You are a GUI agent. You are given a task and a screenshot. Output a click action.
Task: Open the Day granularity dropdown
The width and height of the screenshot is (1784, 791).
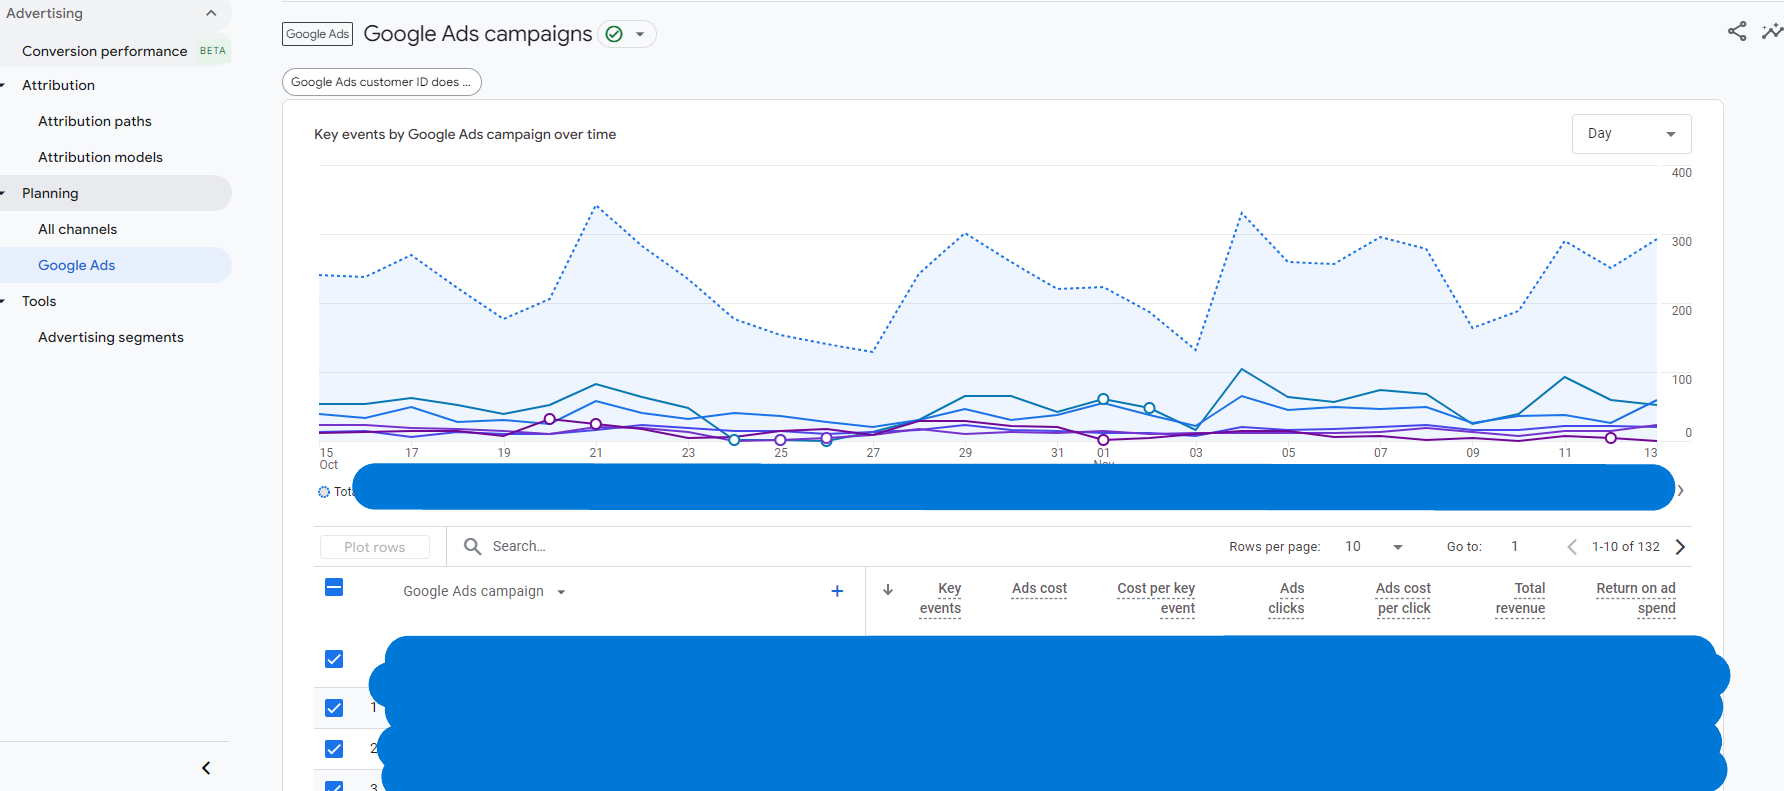coord(1631,134)
